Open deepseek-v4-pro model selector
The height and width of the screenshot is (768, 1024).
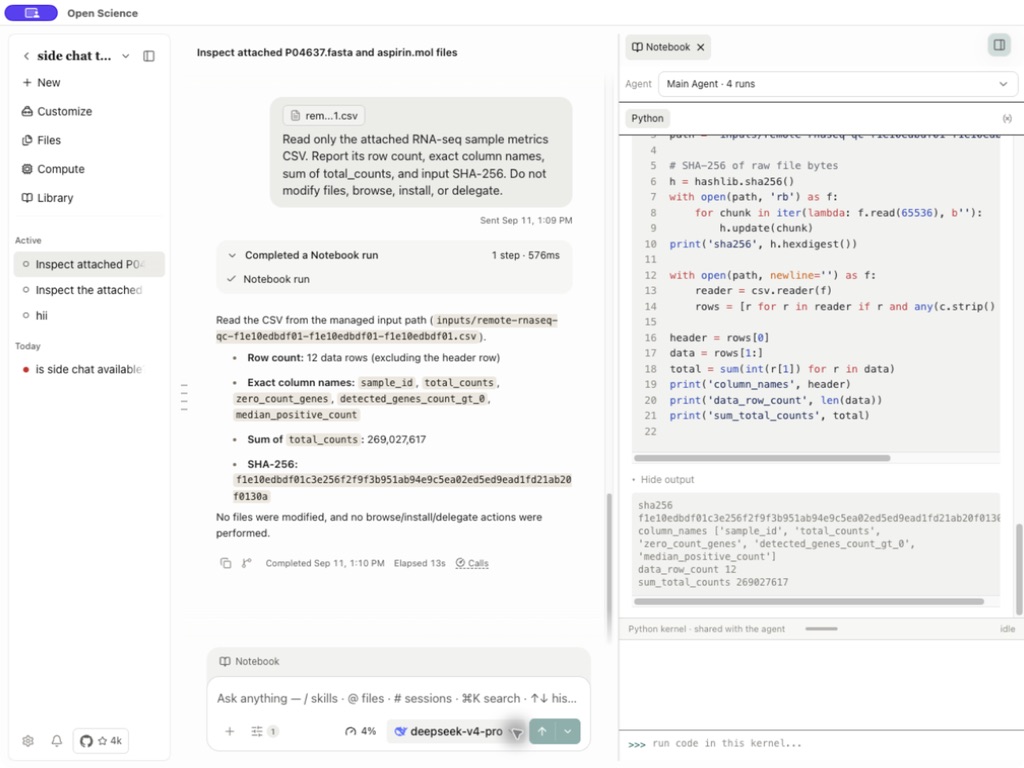455,732
